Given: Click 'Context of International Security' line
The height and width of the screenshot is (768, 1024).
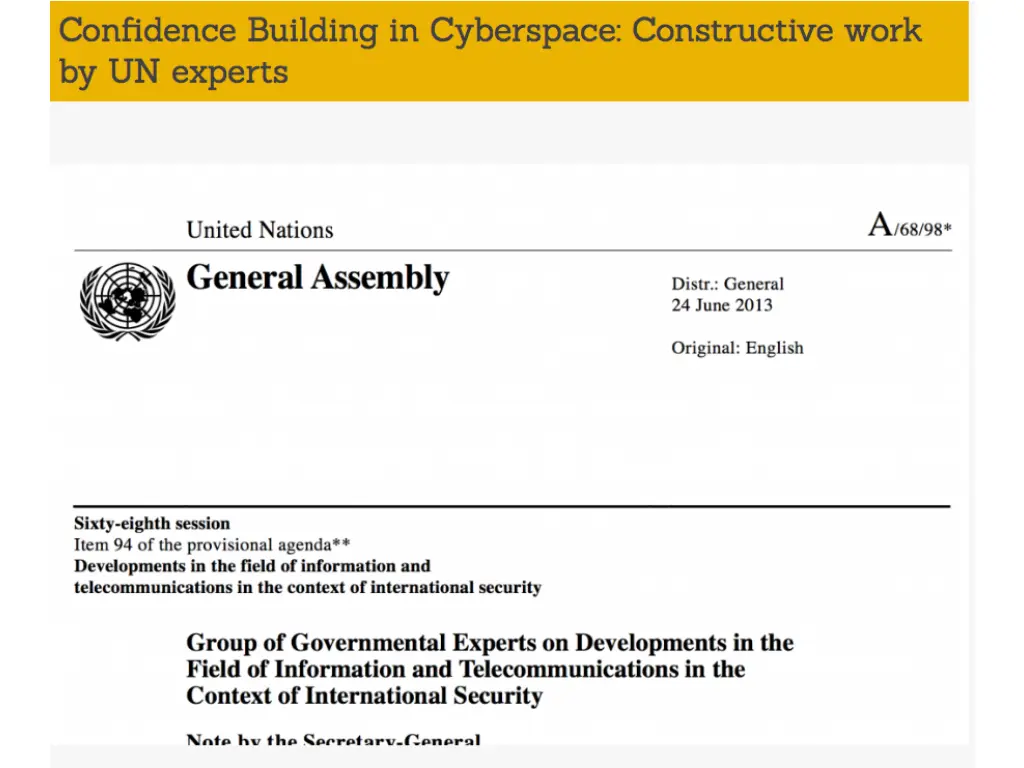Looking at the screenshot, I should (x=364, y=696).
